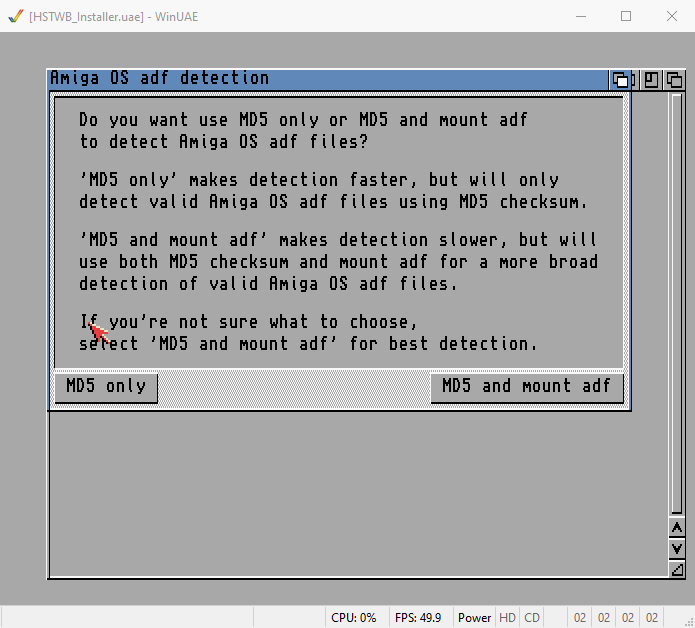Minimize the WinUAE window

581,16
